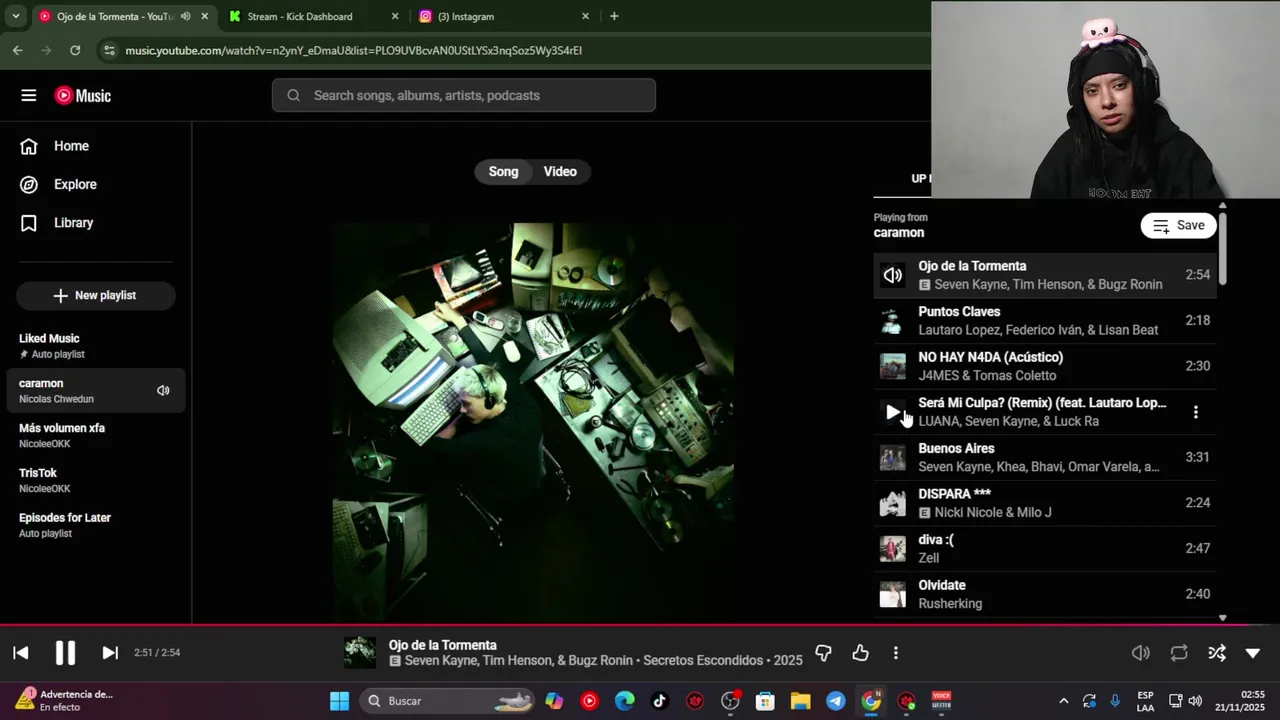Open Microsoft Edge from taskbar
Viewport: 1280px width, 720px height.
click(x=624, y=701)
